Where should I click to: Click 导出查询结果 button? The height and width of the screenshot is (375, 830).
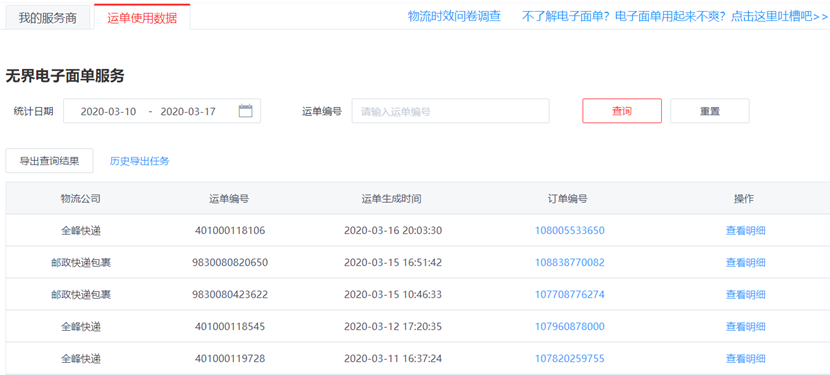[49, 161]
